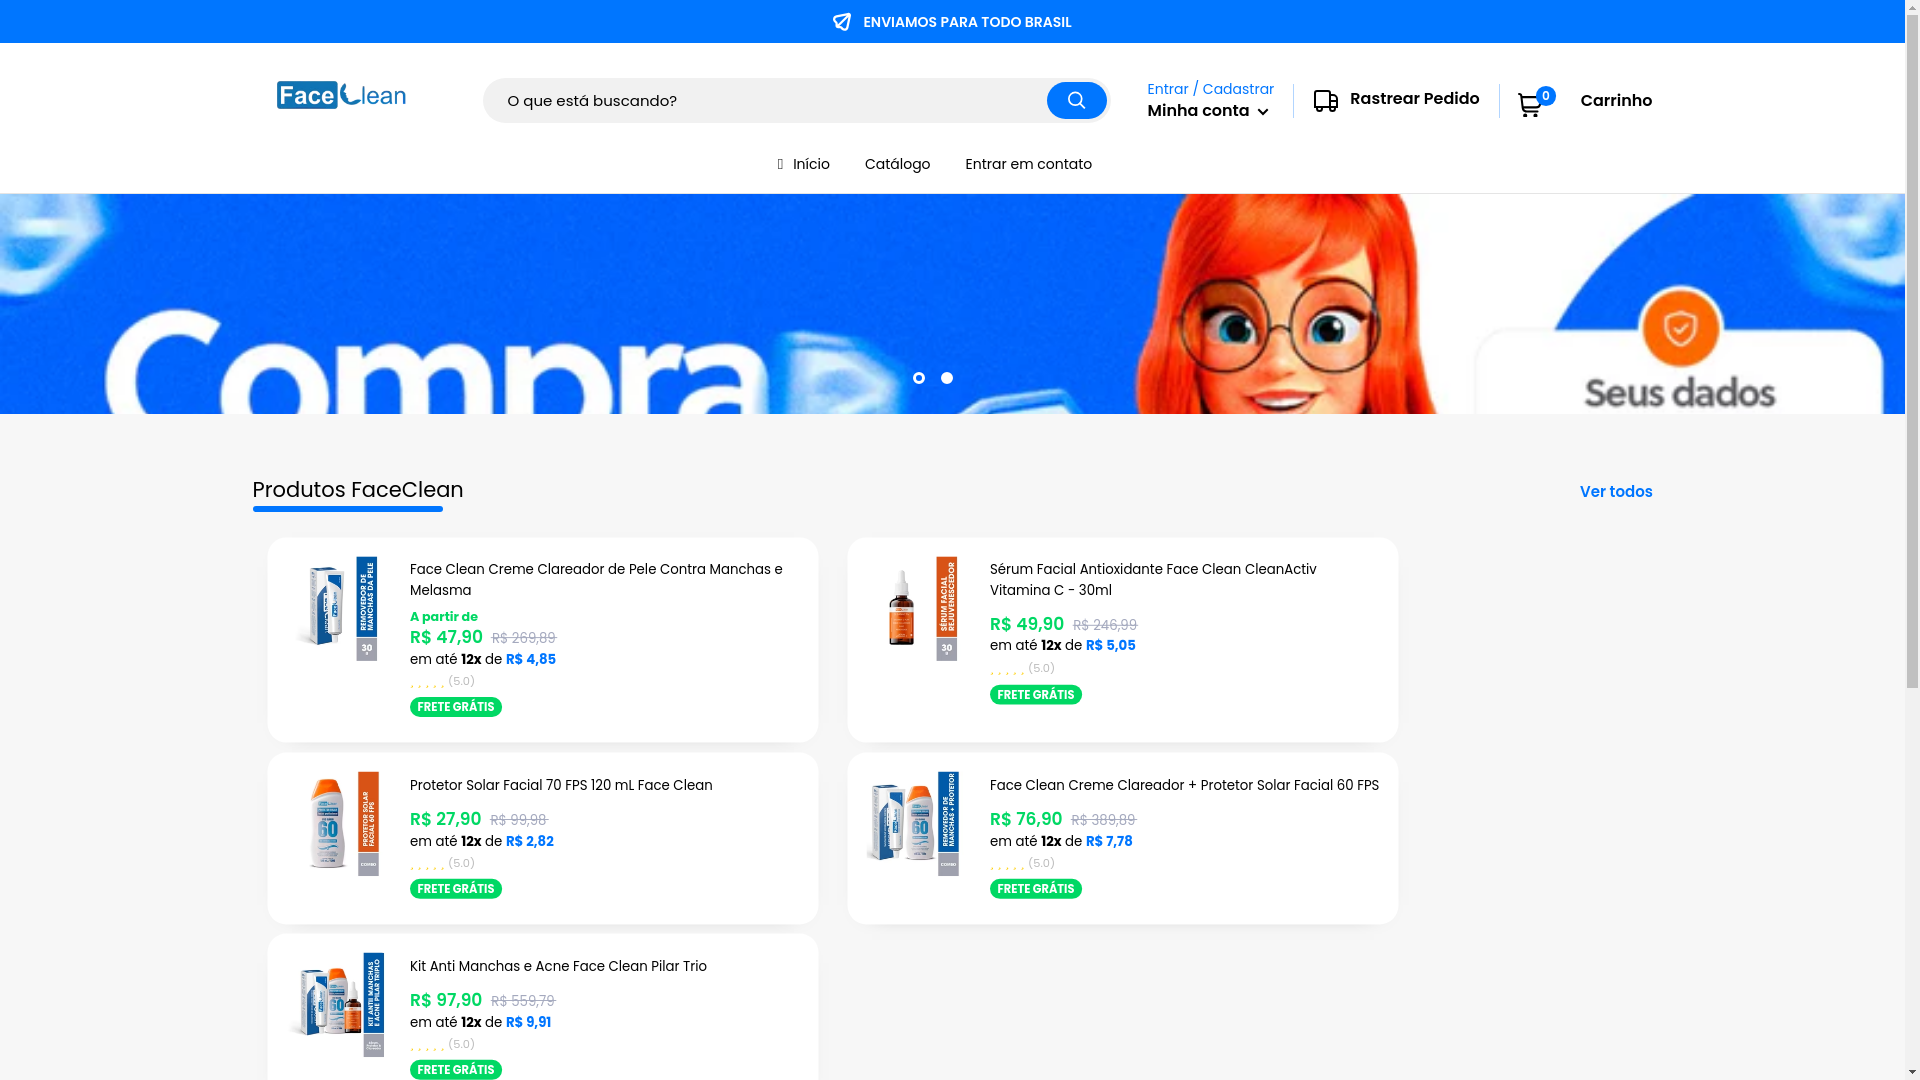Click the R$ 97,90 price
Viewport: 1920px width, 1080px height.
[x=446, y=1000]
